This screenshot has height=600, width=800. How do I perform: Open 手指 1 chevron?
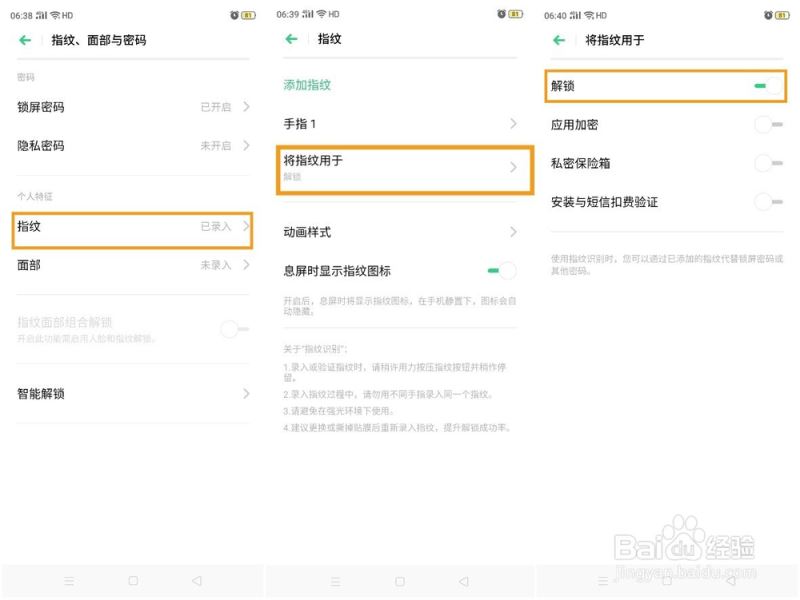[x=513, y=123]
